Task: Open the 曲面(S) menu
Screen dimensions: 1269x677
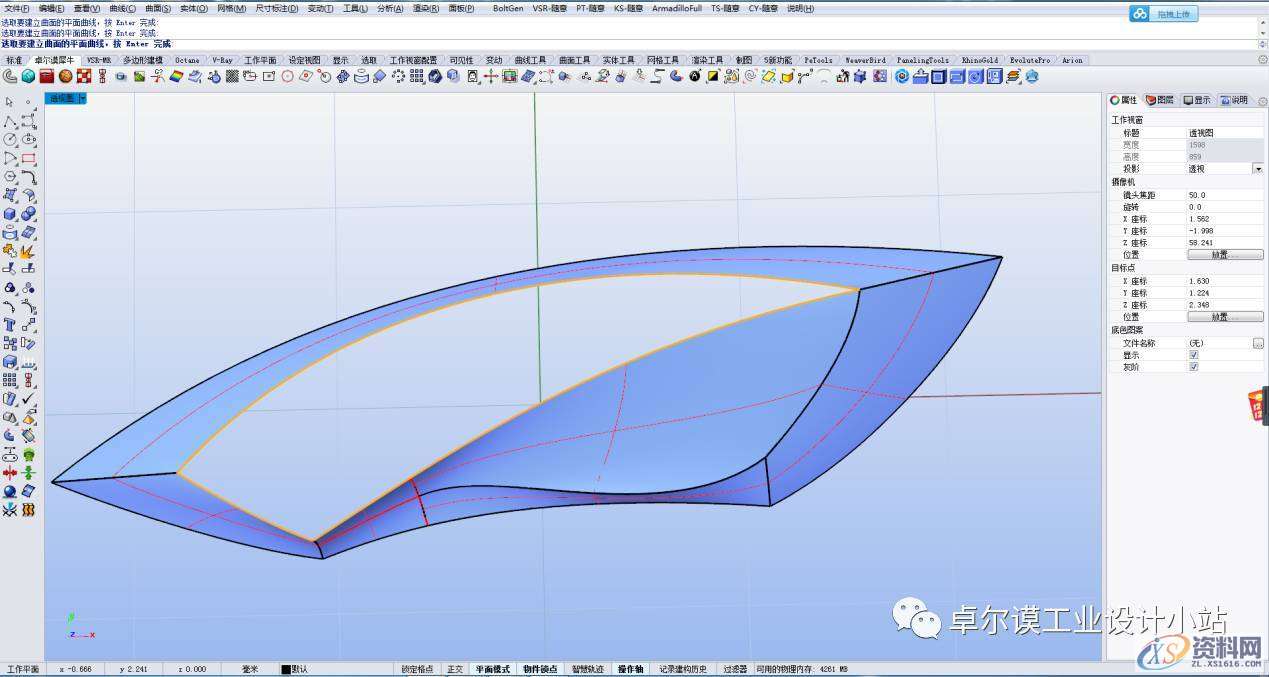Action: click(158, 9)
